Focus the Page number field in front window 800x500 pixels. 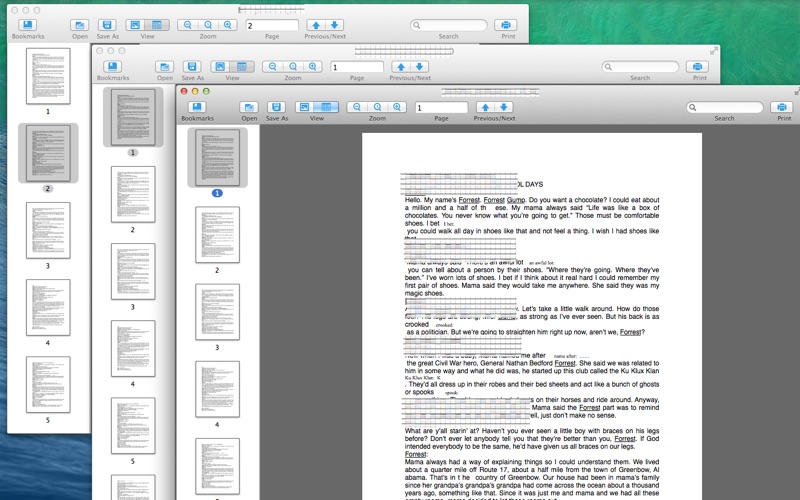441,108
